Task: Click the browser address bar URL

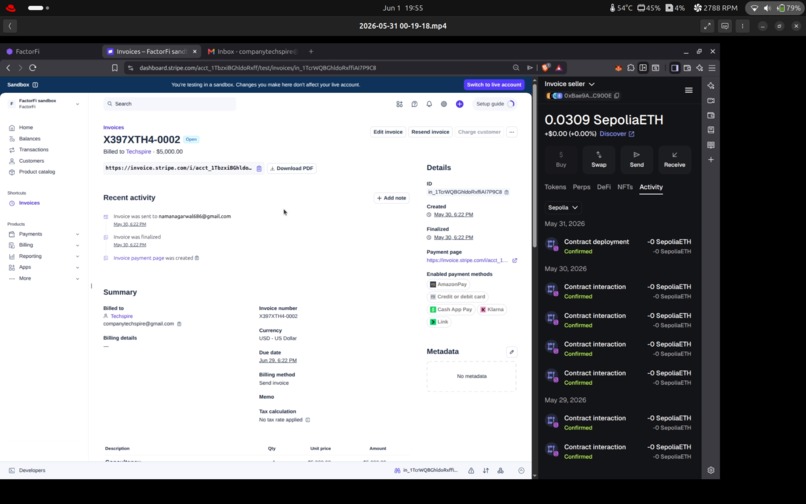Action: tap(257, 67)
